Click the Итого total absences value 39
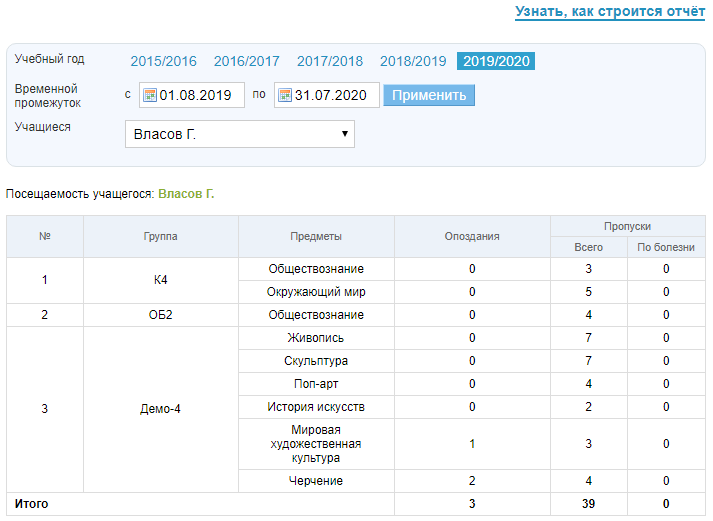 589,504
